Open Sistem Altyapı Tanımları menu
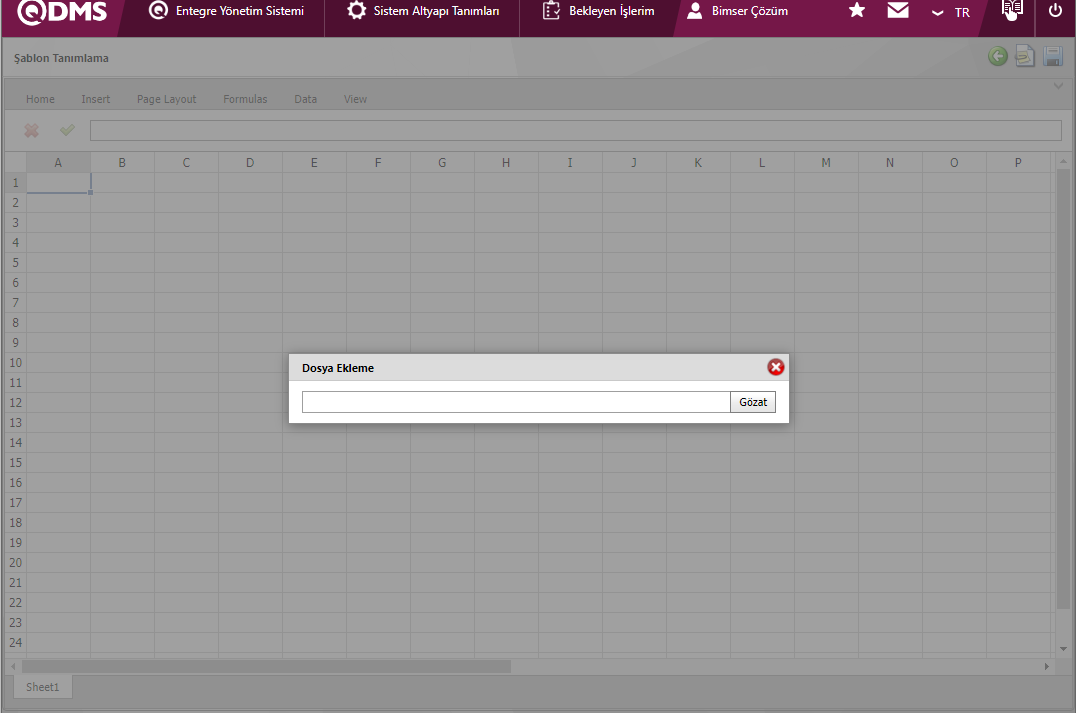Image resolution: width=1076 pixels, height=713 pixels. click(x=423, y=12)
